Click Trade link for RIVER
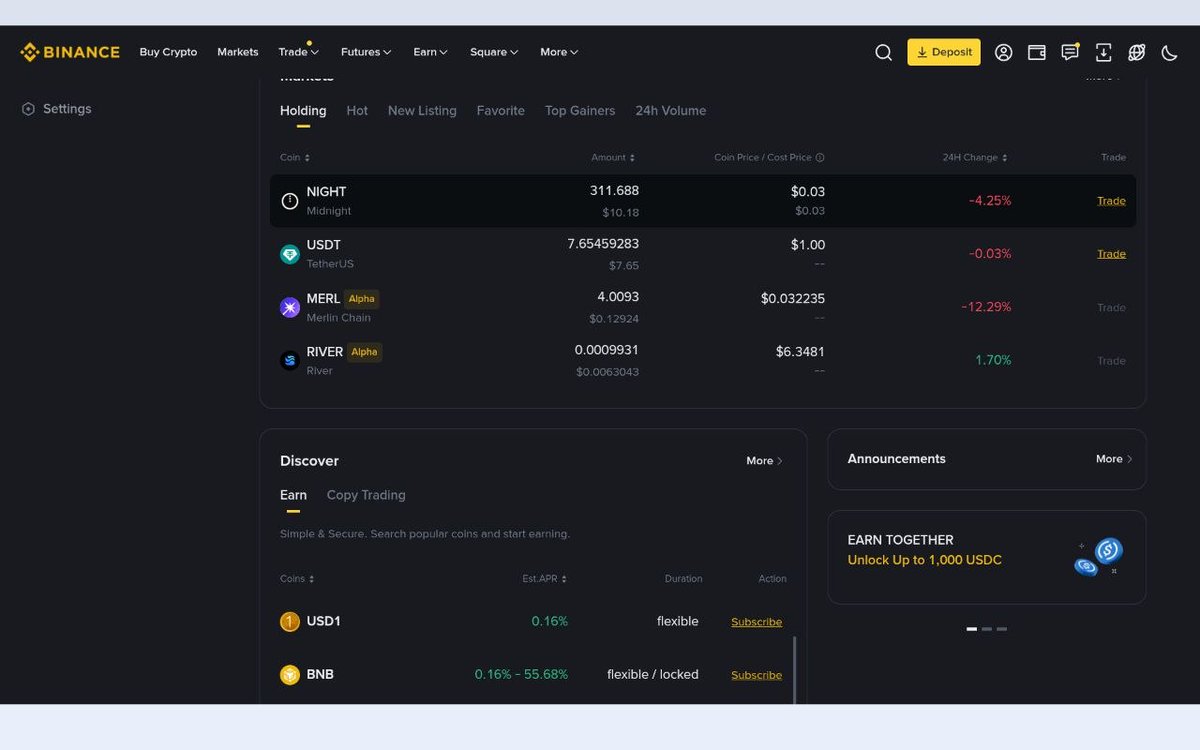1200x750 pixels. 1111,360
